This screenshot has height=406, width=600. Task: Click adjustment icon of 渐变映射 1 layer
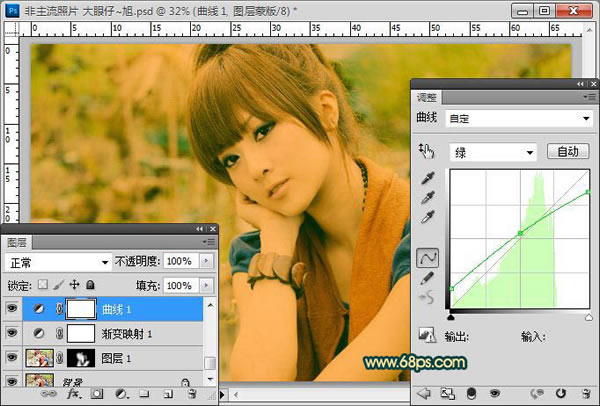(39, 333)
